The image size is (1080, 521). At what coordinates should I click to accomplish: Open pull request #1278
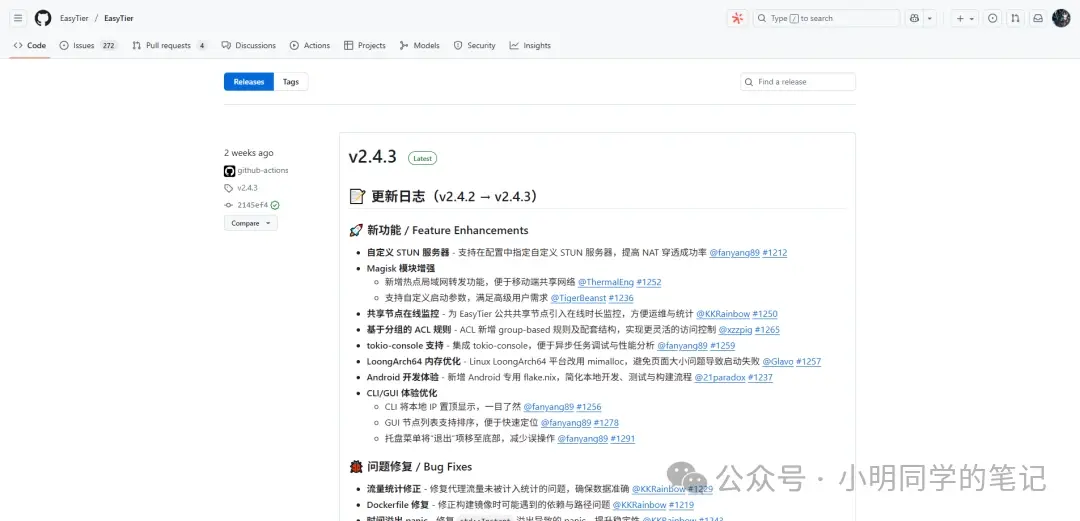pyautogui.click(x=606, y=423)
